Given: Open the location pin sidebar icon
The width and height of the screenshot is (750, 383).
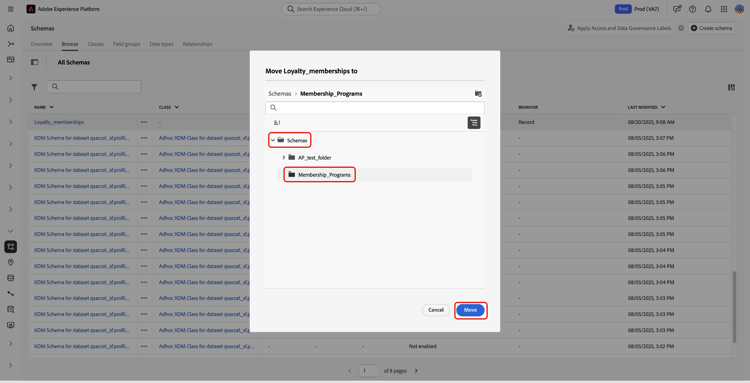Looking at the screenshot, I should [11, 263].
